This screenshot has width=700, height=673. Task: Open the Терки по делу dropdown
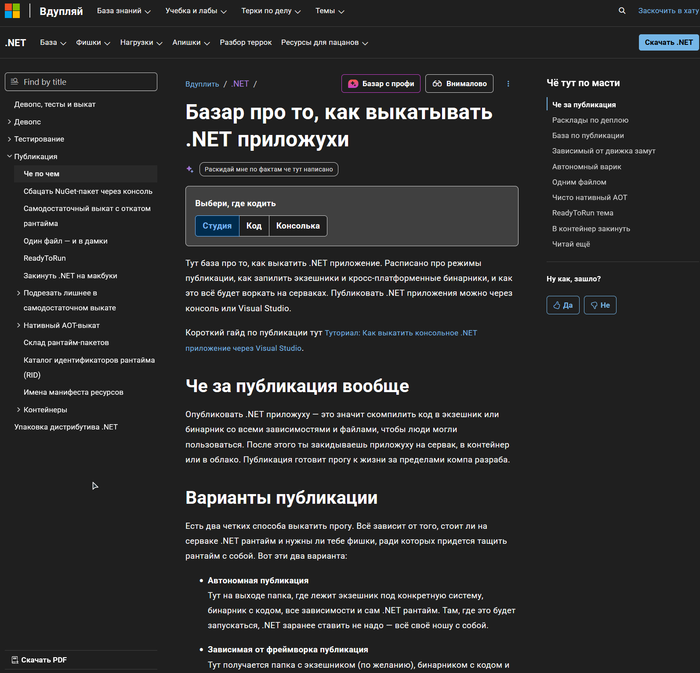pos(271,11)
